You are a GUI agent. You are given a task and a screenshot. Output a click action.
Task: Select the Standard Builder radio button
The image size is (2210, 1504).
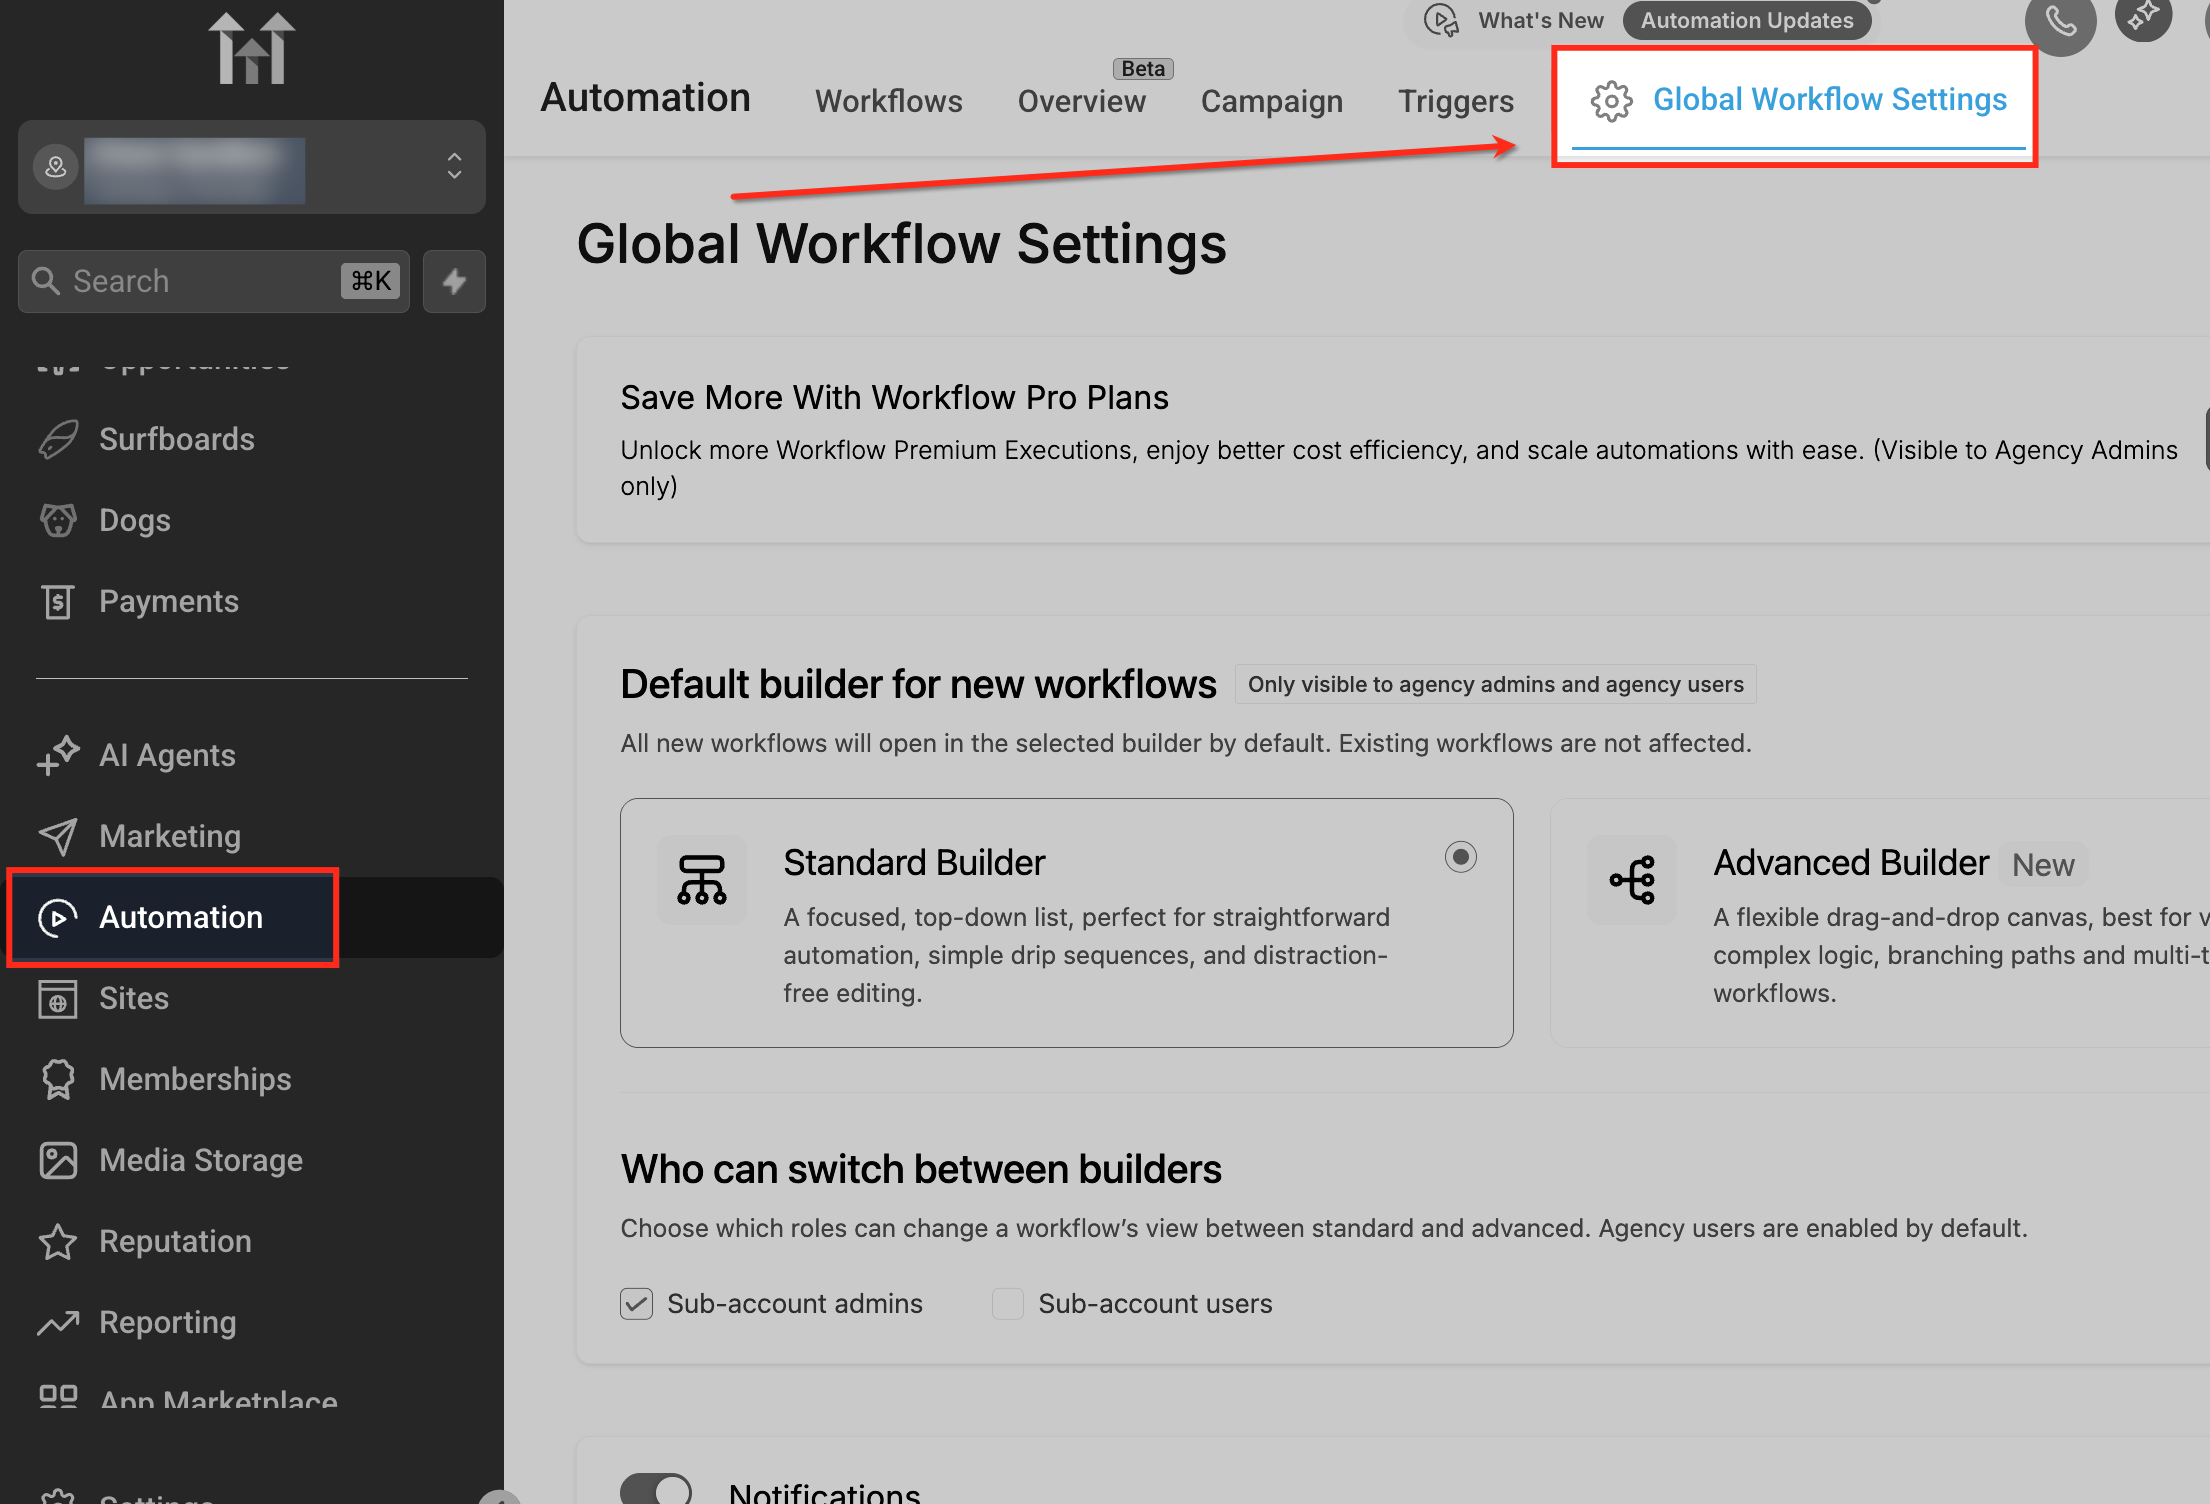click(1460, 857)
